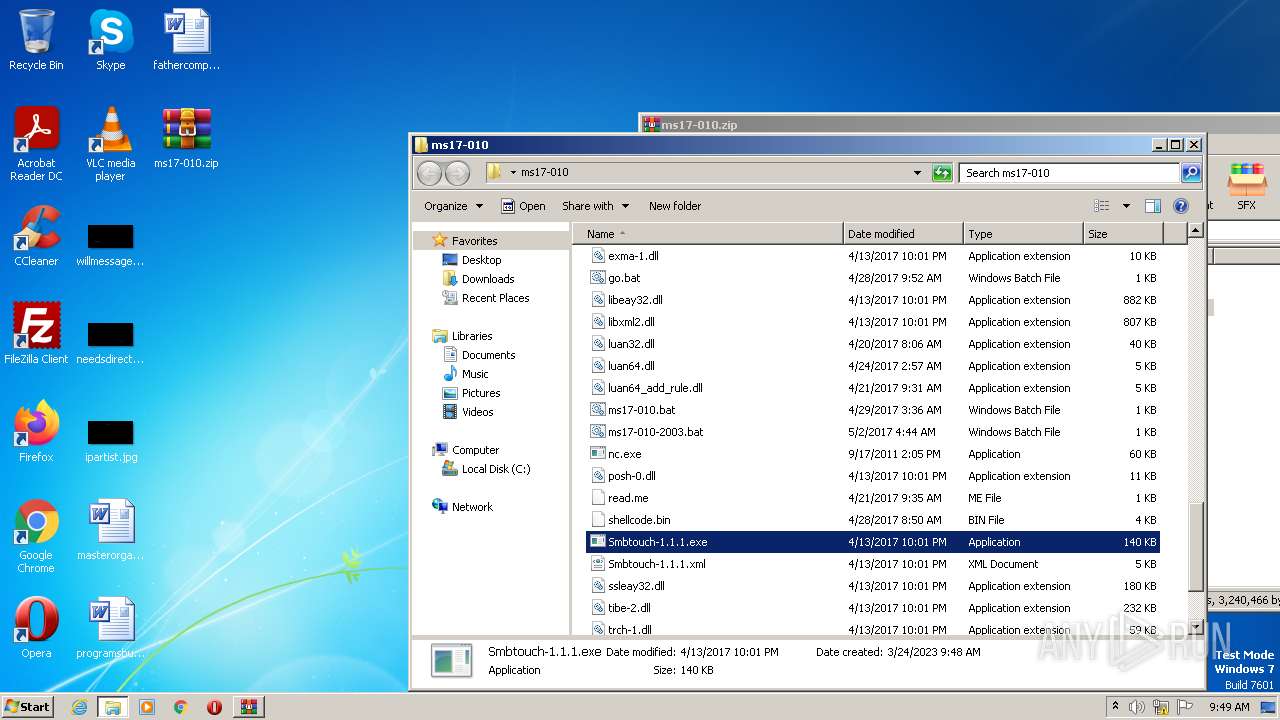Sort files by Date modified column
Image resolution: width=1280 pixels, height=720 pixels.
point(903,234)
